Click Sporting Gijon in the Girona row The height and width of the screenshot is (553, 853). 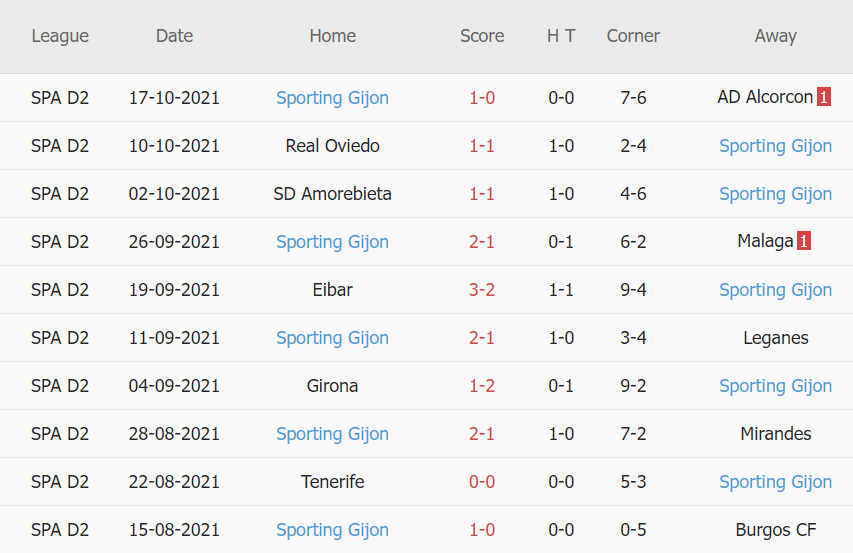click(x=775, y=386)
